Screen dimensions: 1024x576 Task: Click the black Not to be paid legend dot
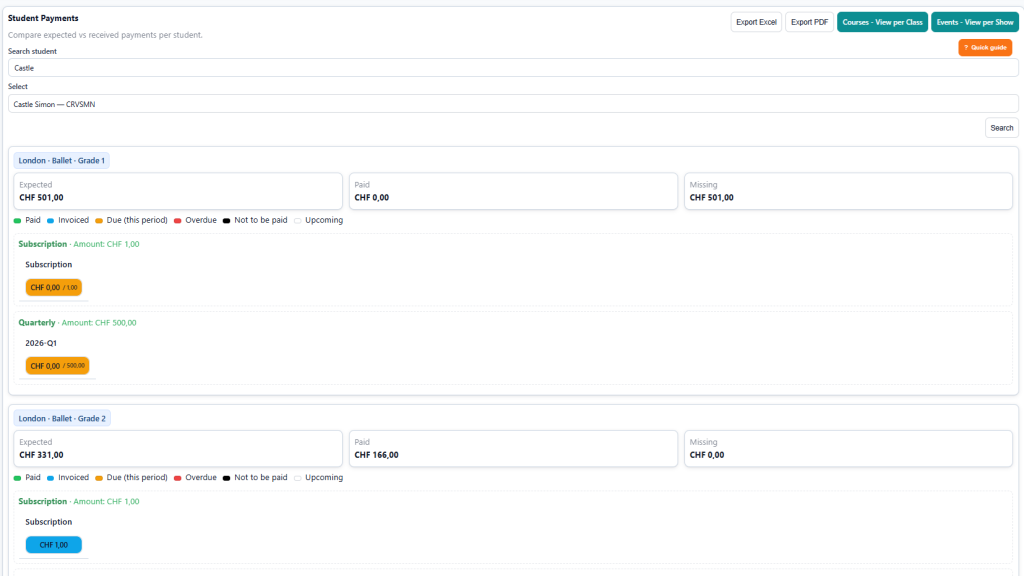coord(227,220)
